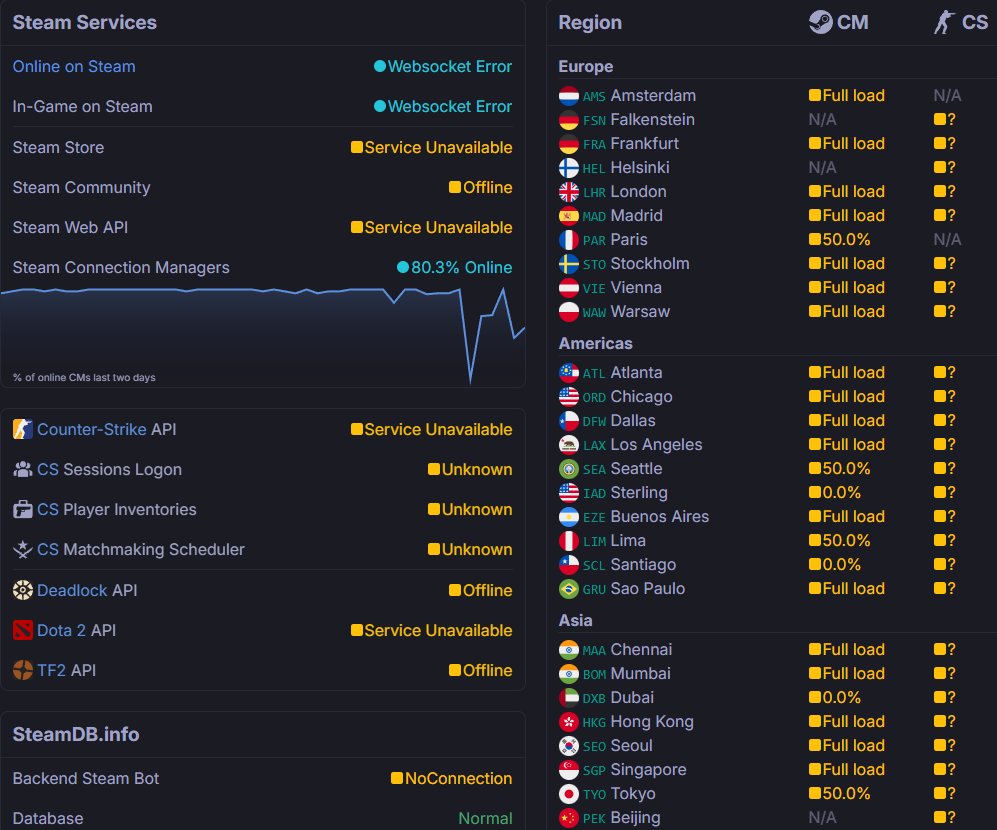Open the Counter-Strike link
The image size is (997, 830).
(92, 430)
